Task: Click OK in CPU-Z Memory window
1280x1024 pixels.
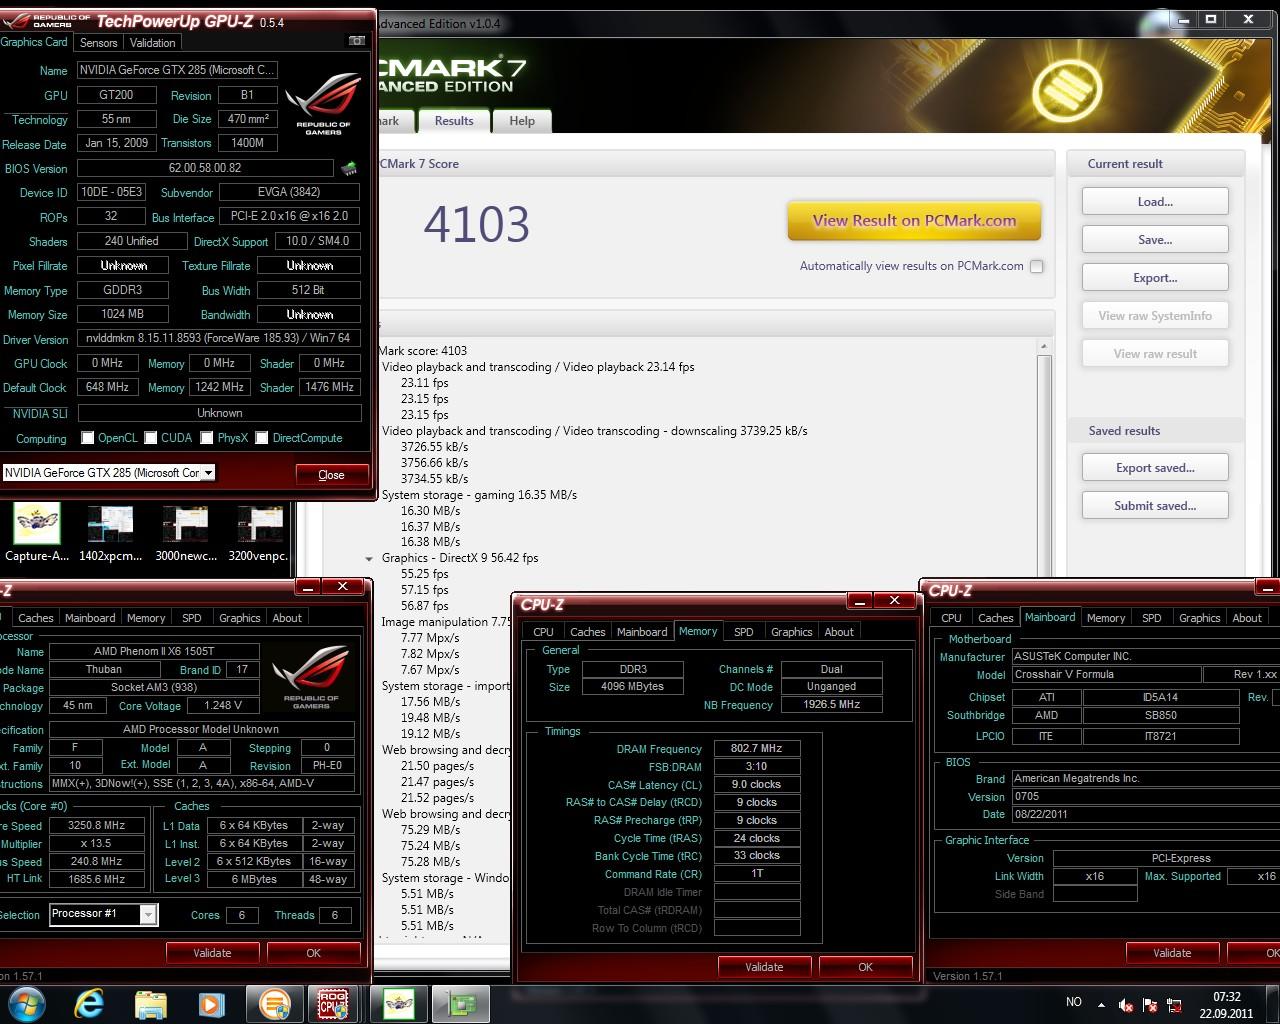Action: [x=865, y=967]
